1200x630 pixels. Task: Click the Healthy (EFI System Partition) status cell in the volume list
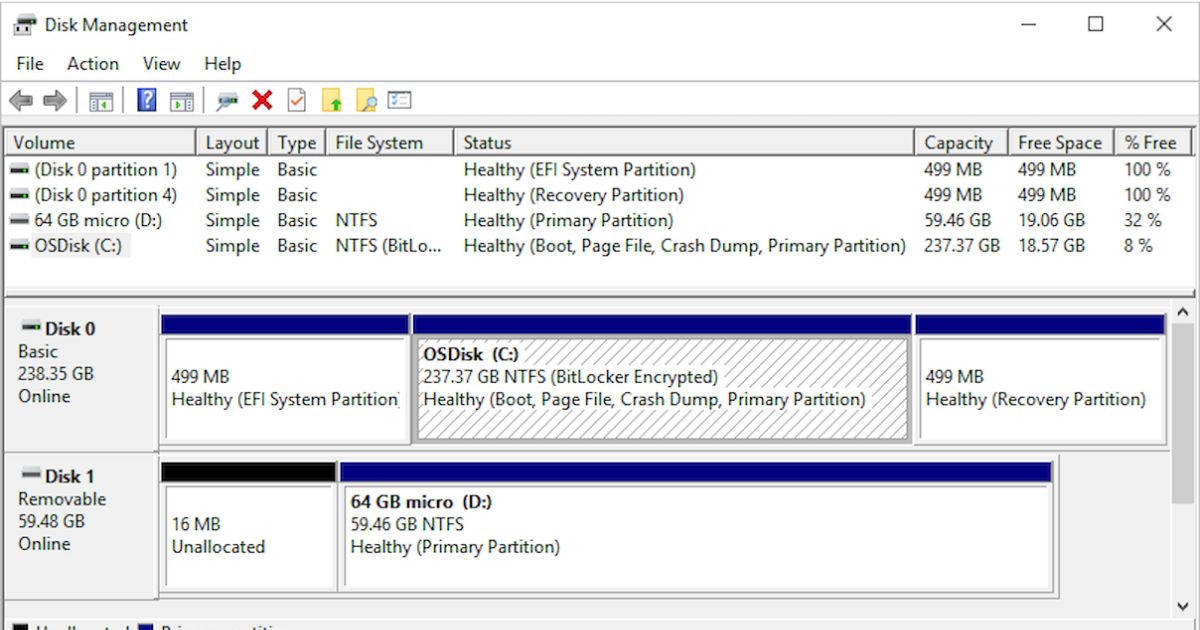click(579, 170)
